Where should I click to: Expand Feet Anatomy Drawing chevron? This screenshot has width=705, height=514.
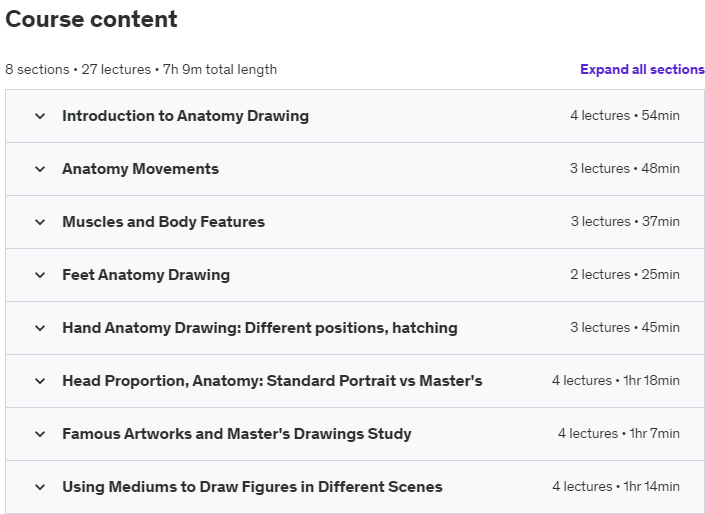pyautogui.click(x=40, y=275)
